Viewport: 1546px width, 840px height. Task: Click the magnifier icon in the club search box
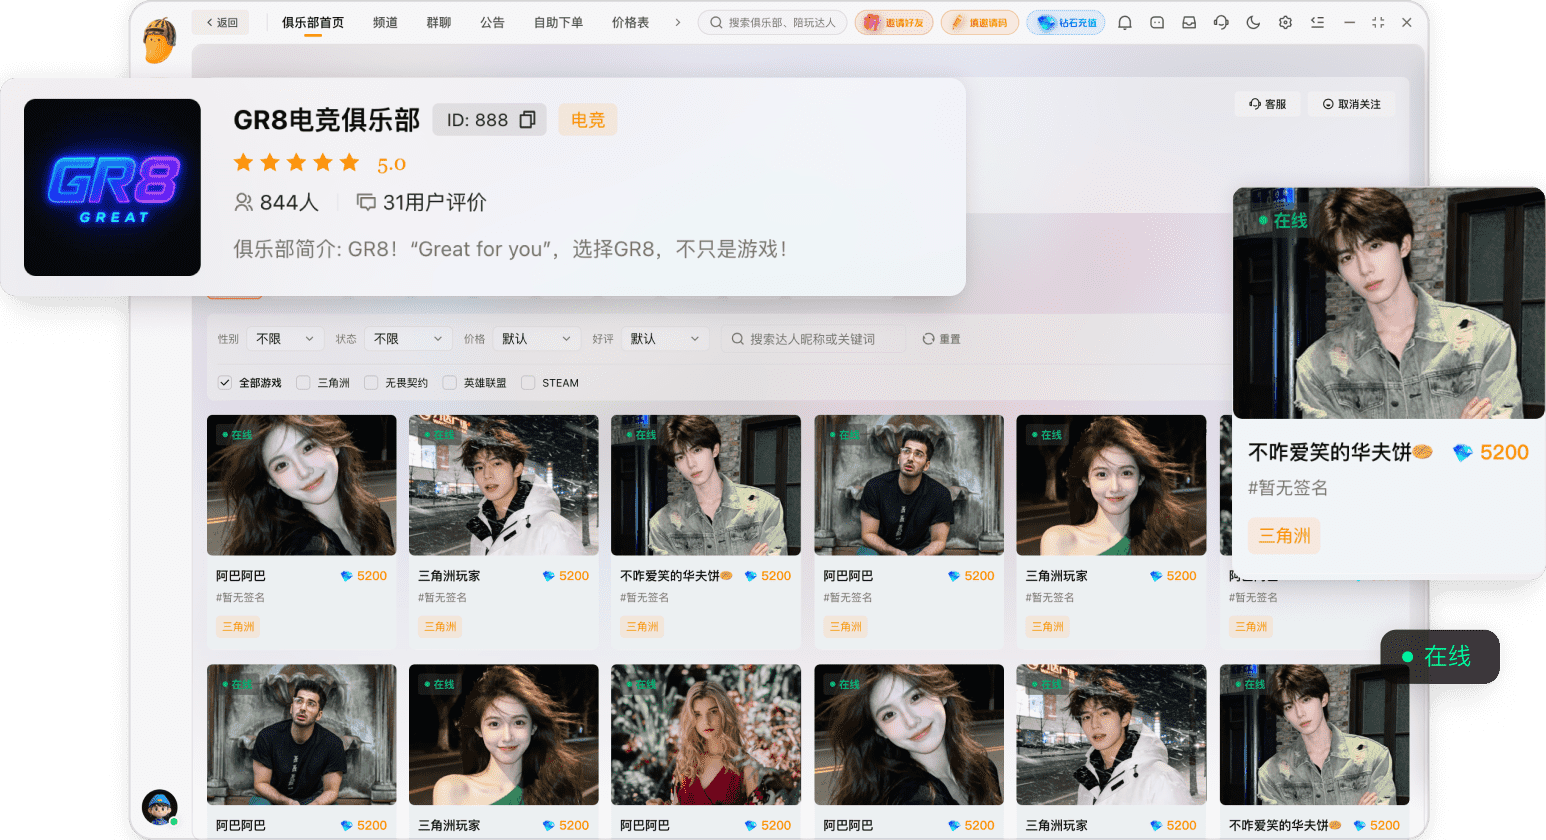click(716, 22)
